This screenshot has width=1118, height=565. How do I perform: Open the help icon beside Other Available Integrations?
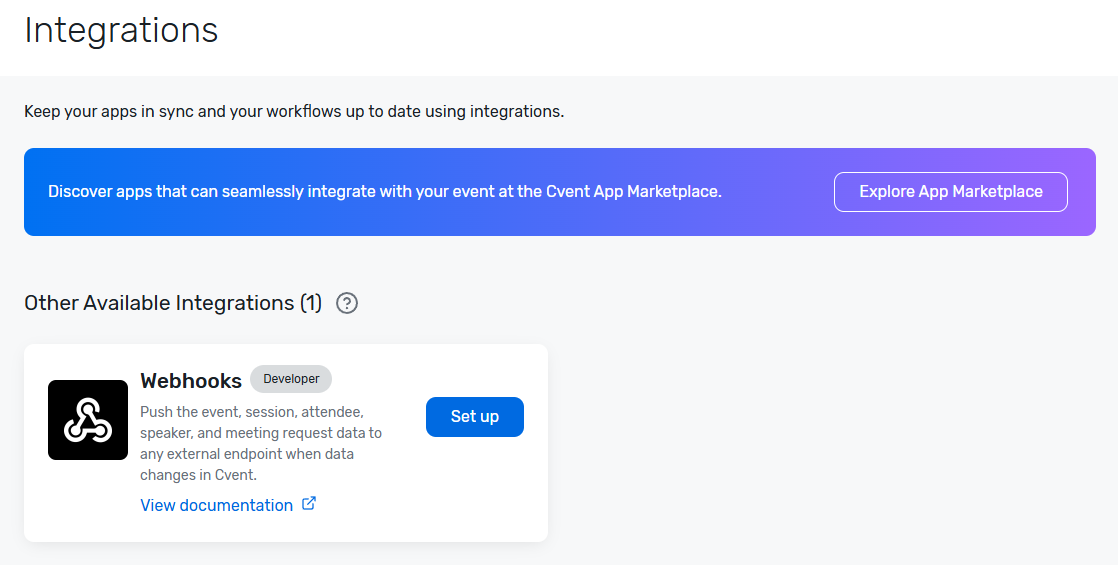coord(347,303)
